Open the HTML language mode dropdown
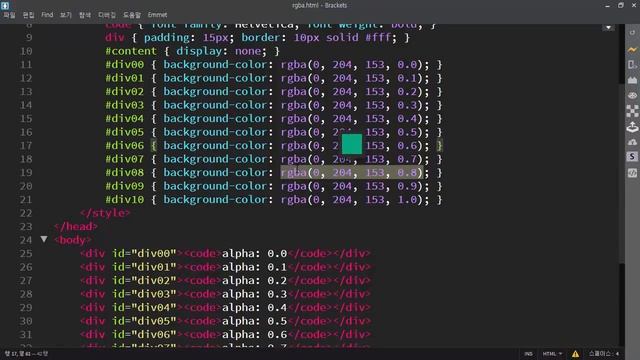 pos(552,354)
